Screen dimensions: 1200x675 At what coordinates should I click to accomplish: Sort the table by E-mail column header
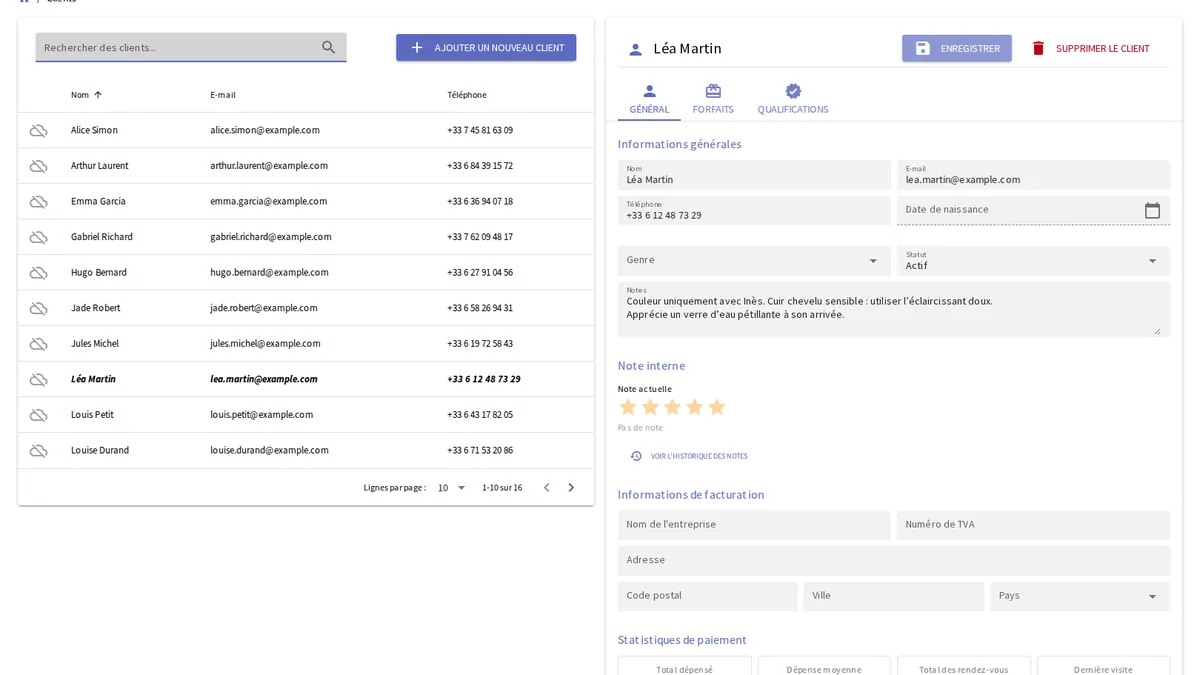click(x=223, y=95)
